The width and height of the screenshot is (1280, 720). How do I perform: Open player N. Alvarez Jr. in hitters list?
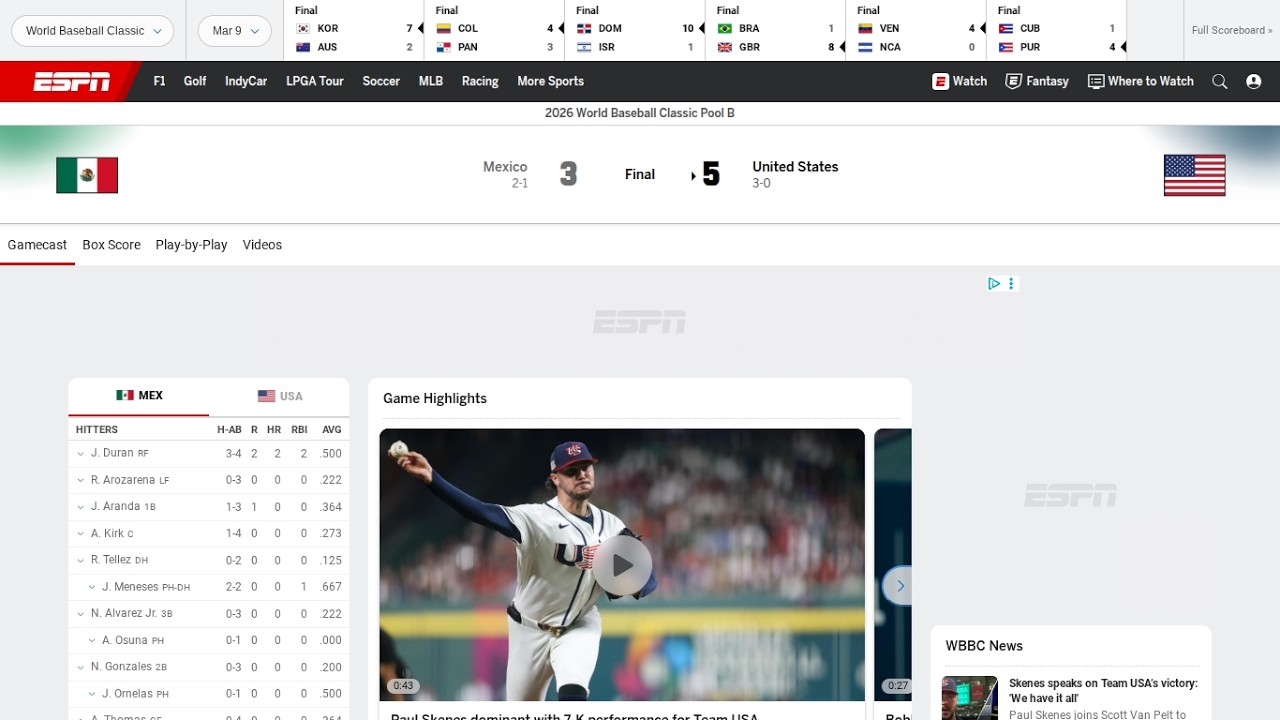pos(124,613)
